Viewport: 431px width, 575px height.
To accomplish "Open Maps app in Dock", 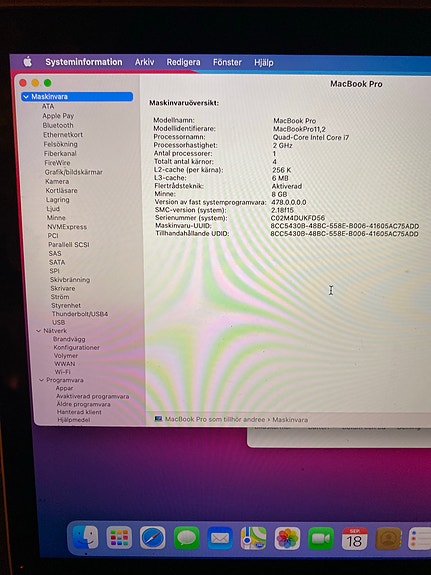I will 253,538.
